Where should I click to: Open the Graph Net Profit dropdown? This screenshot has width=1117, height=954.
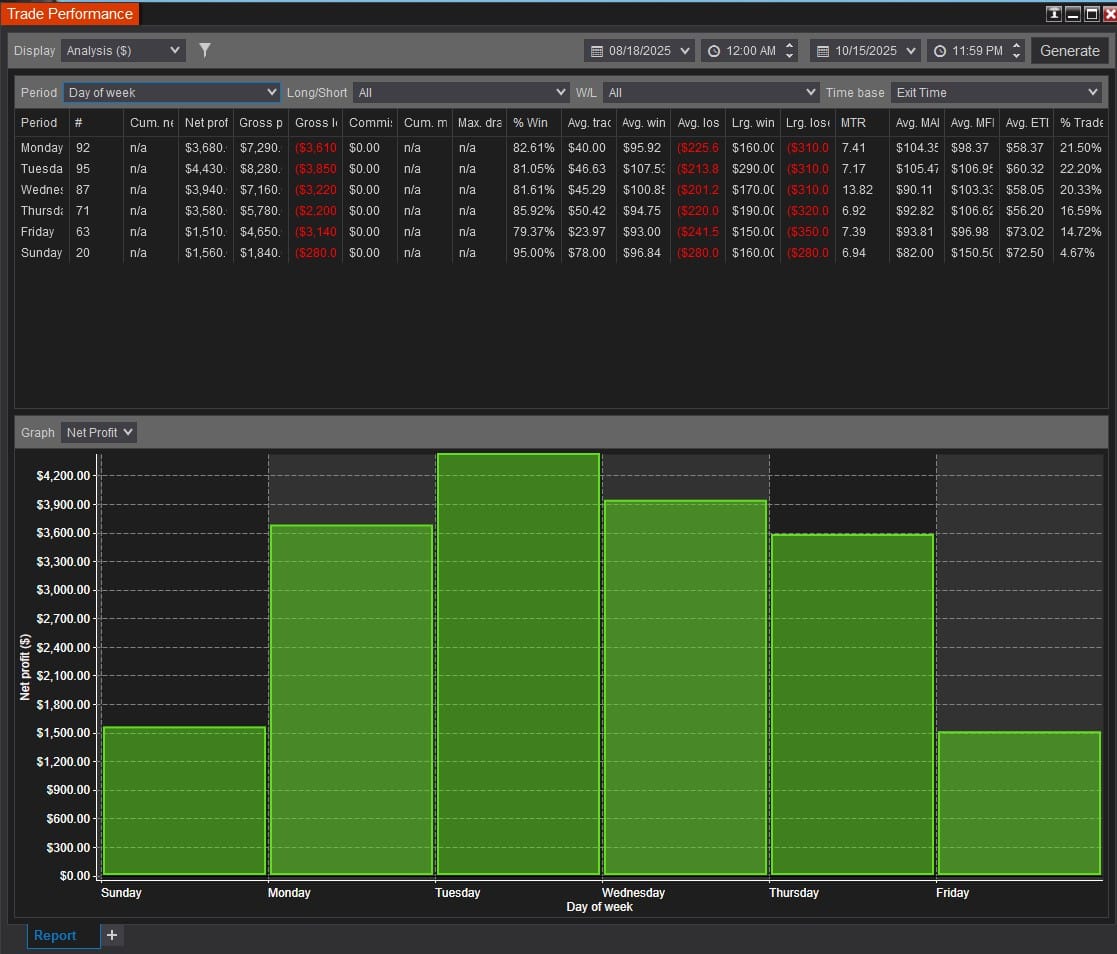98,432
